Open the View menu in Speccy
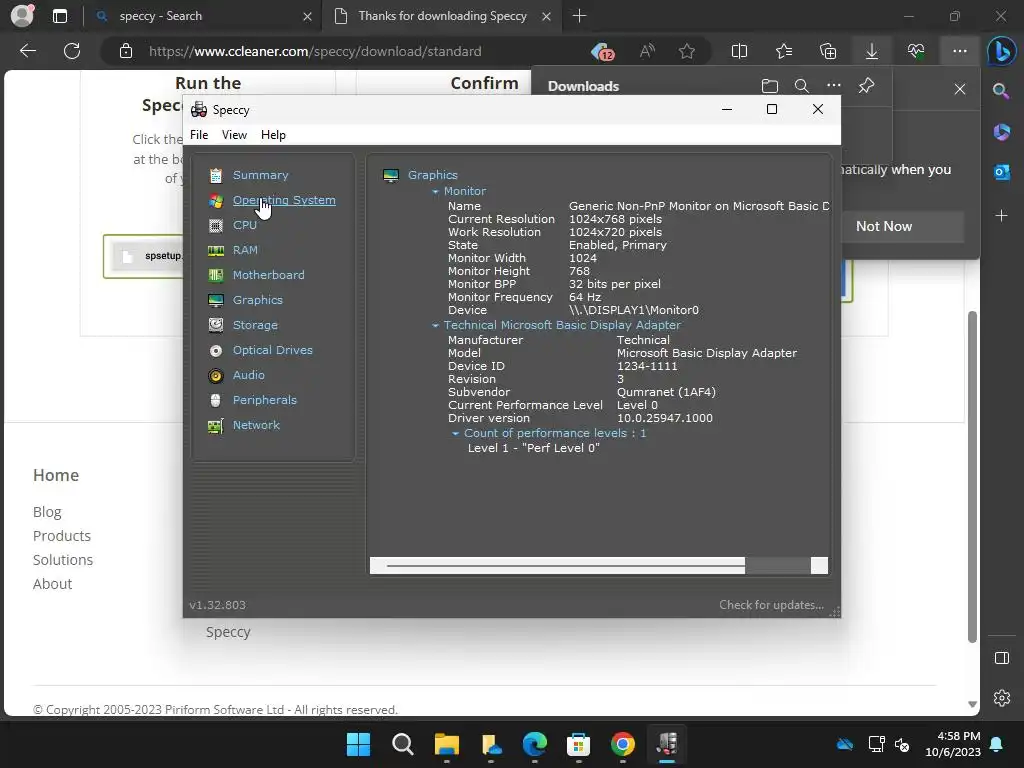 (x=234, y=135)
